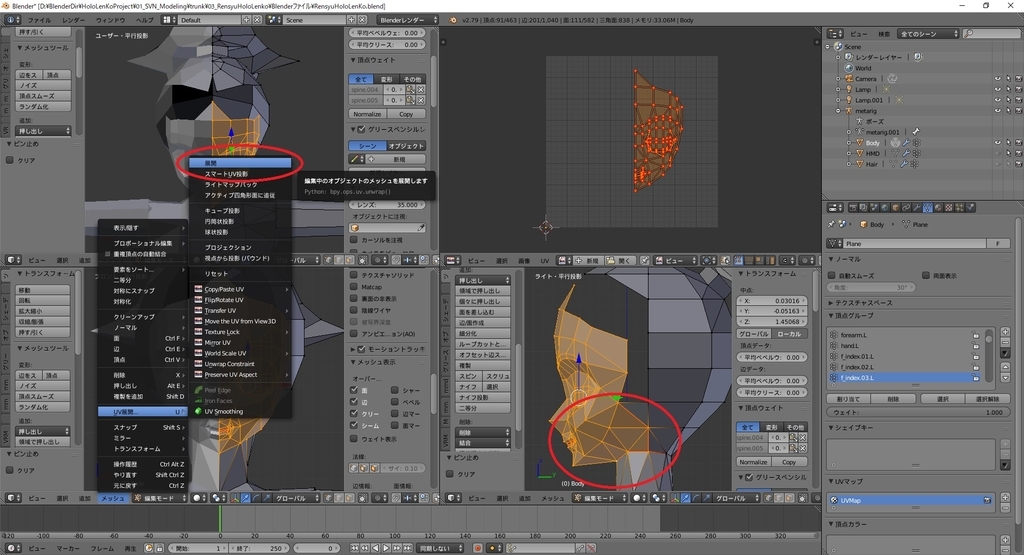
Task: Click the record auto-keyframe button in timeline
Action: (478, 548)
